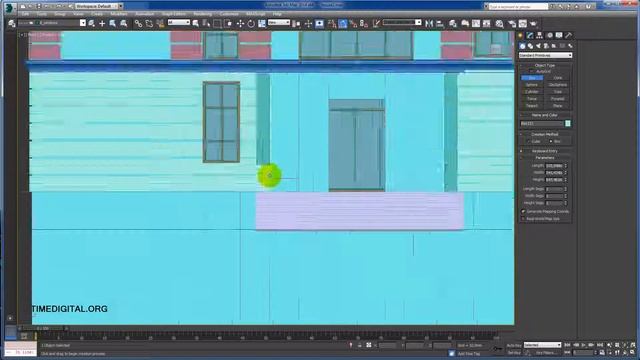Image resolution: width=640 pixels, height=360 pixels.
Task: Open the Tools menu
Action: click(42, 14)
